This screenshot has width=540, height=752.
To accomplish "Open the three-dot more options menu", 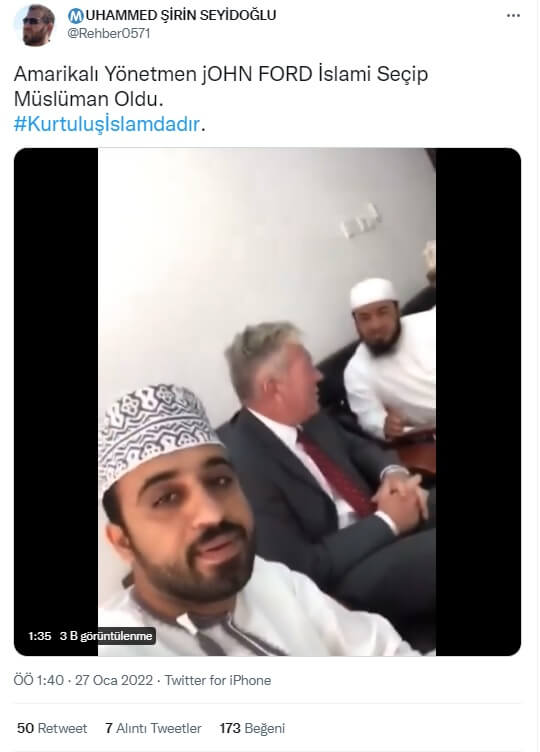I will [513, 16].
